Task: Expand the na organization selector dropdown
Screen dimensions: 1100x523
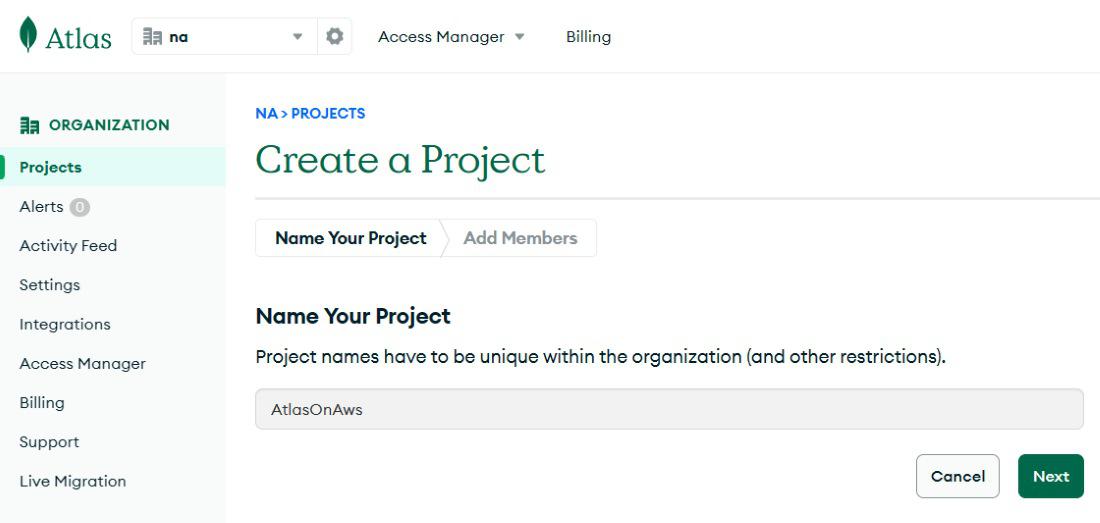Action: 297,37
